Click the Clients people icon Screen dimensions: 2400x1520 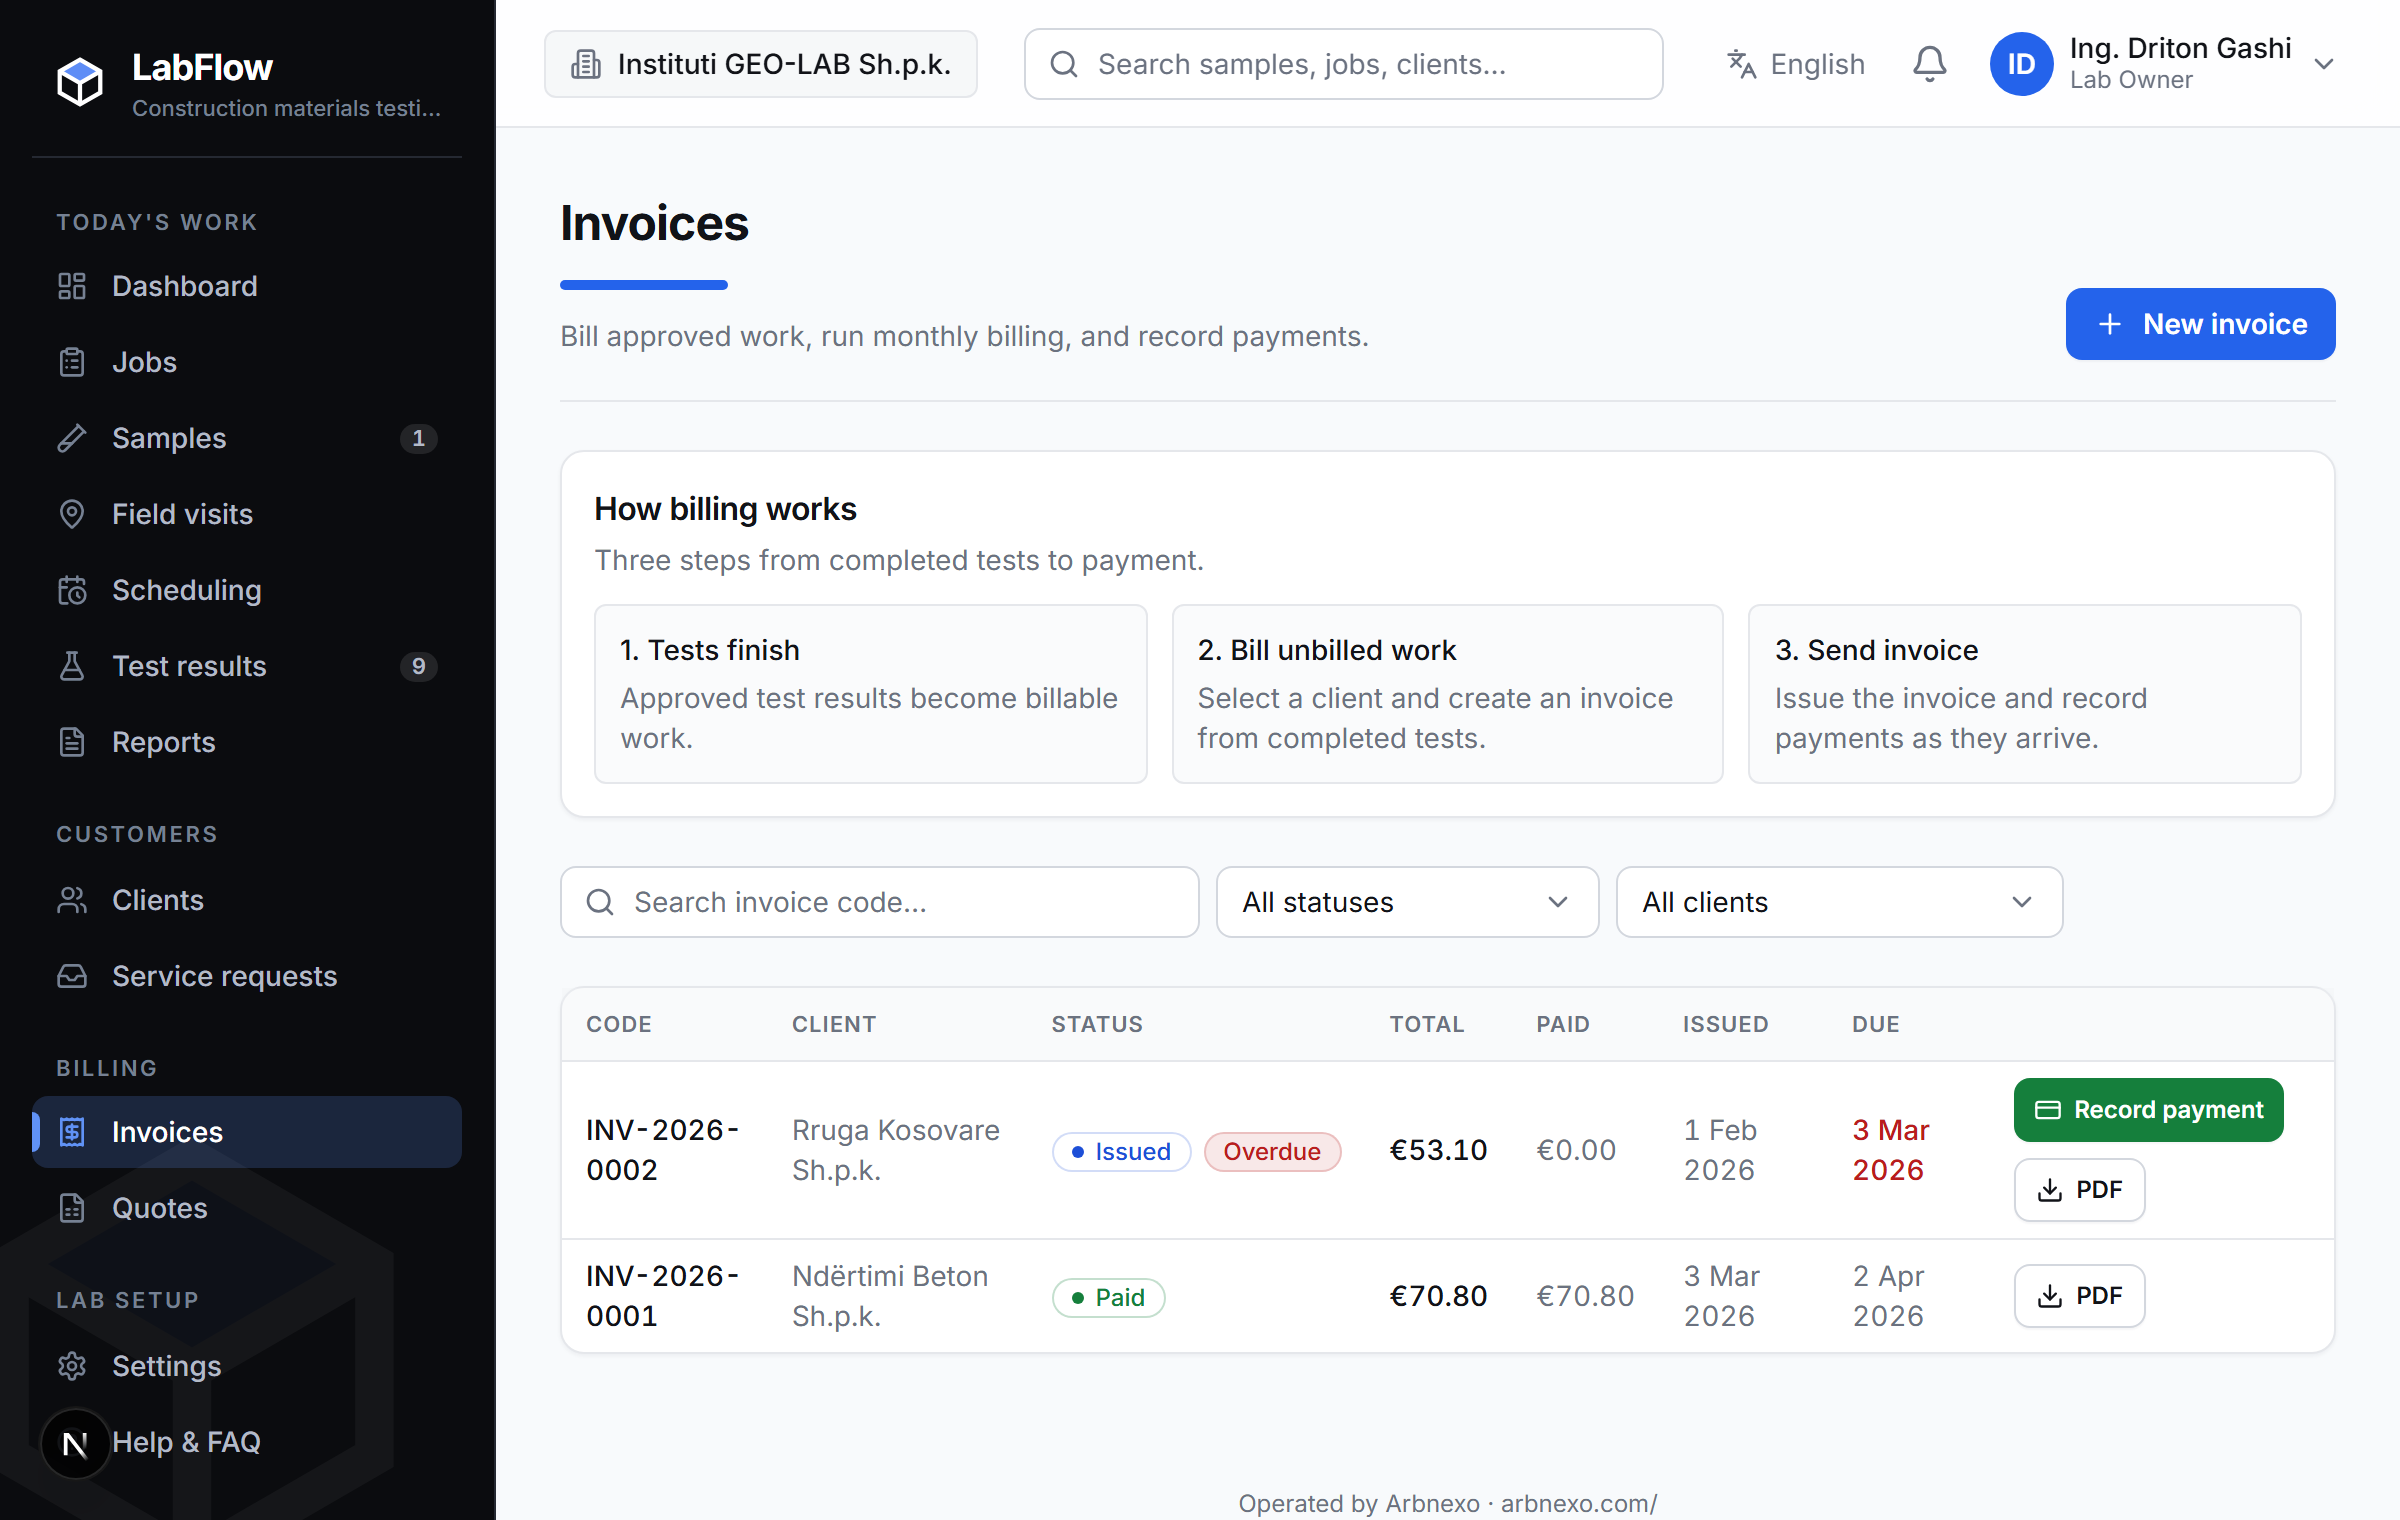point(72,900)
